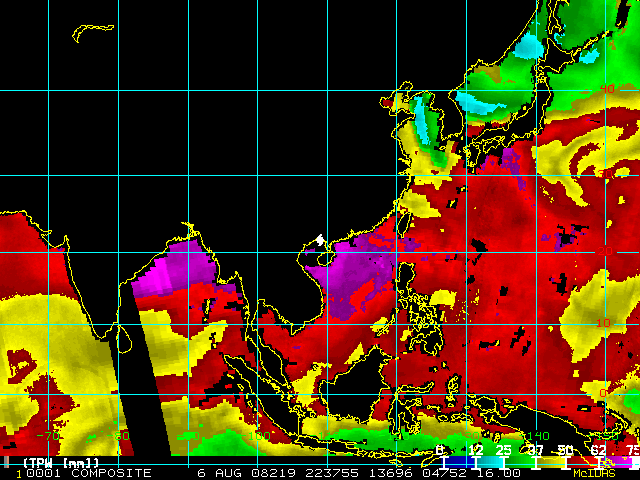The width and height of the screenshot is (640, 480).
Task: Click the cyan dry patch over Sea of Japan
Action: (x=478, y=101)
